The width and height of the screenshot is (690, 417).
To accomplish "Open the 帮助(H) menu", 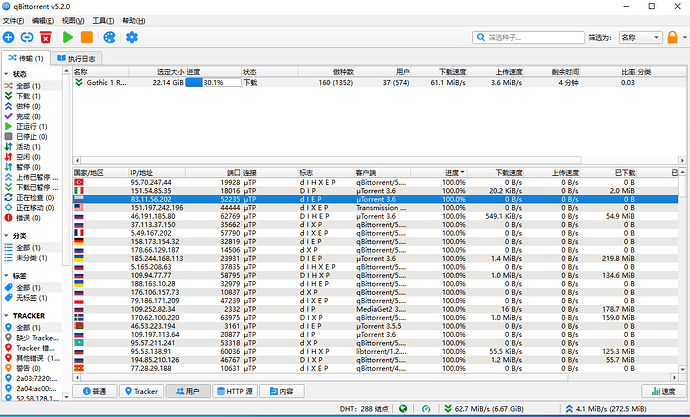I will point(133,21).
